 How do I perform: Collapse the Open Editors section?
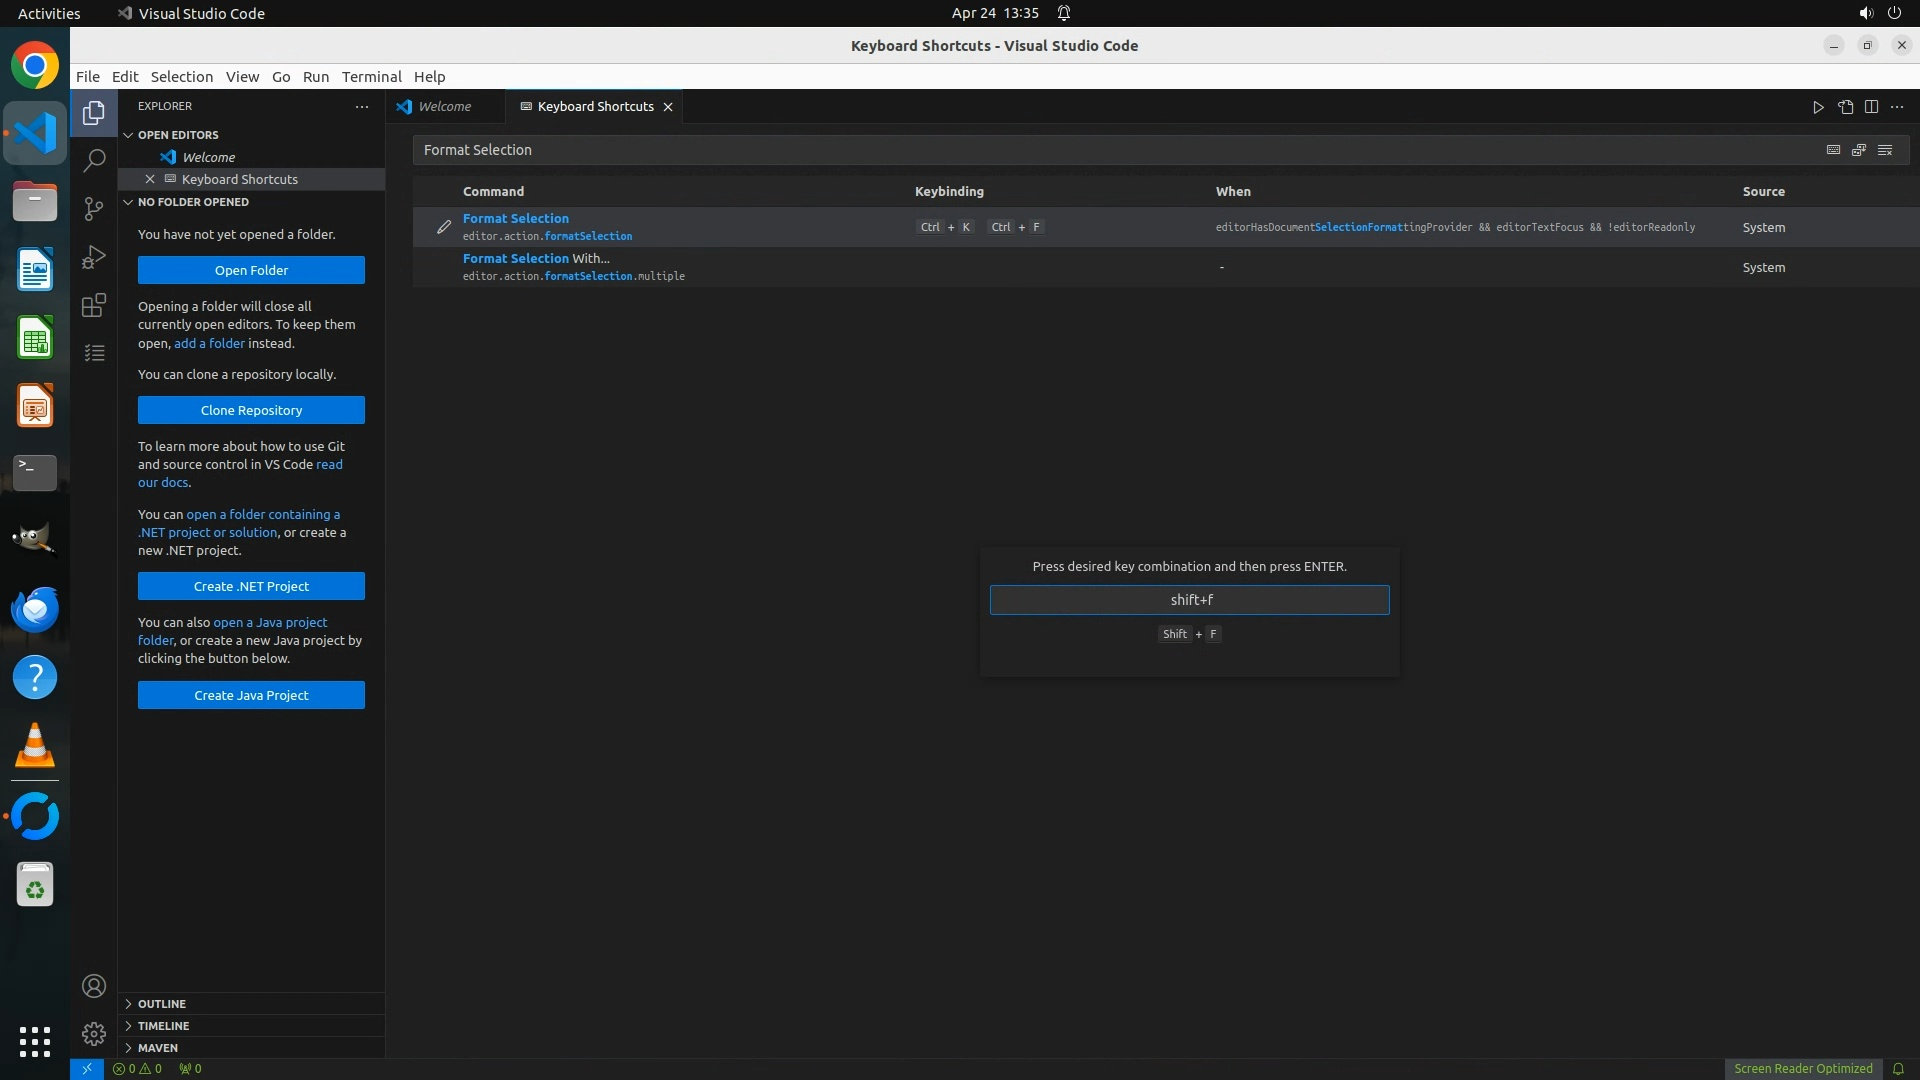178,135
